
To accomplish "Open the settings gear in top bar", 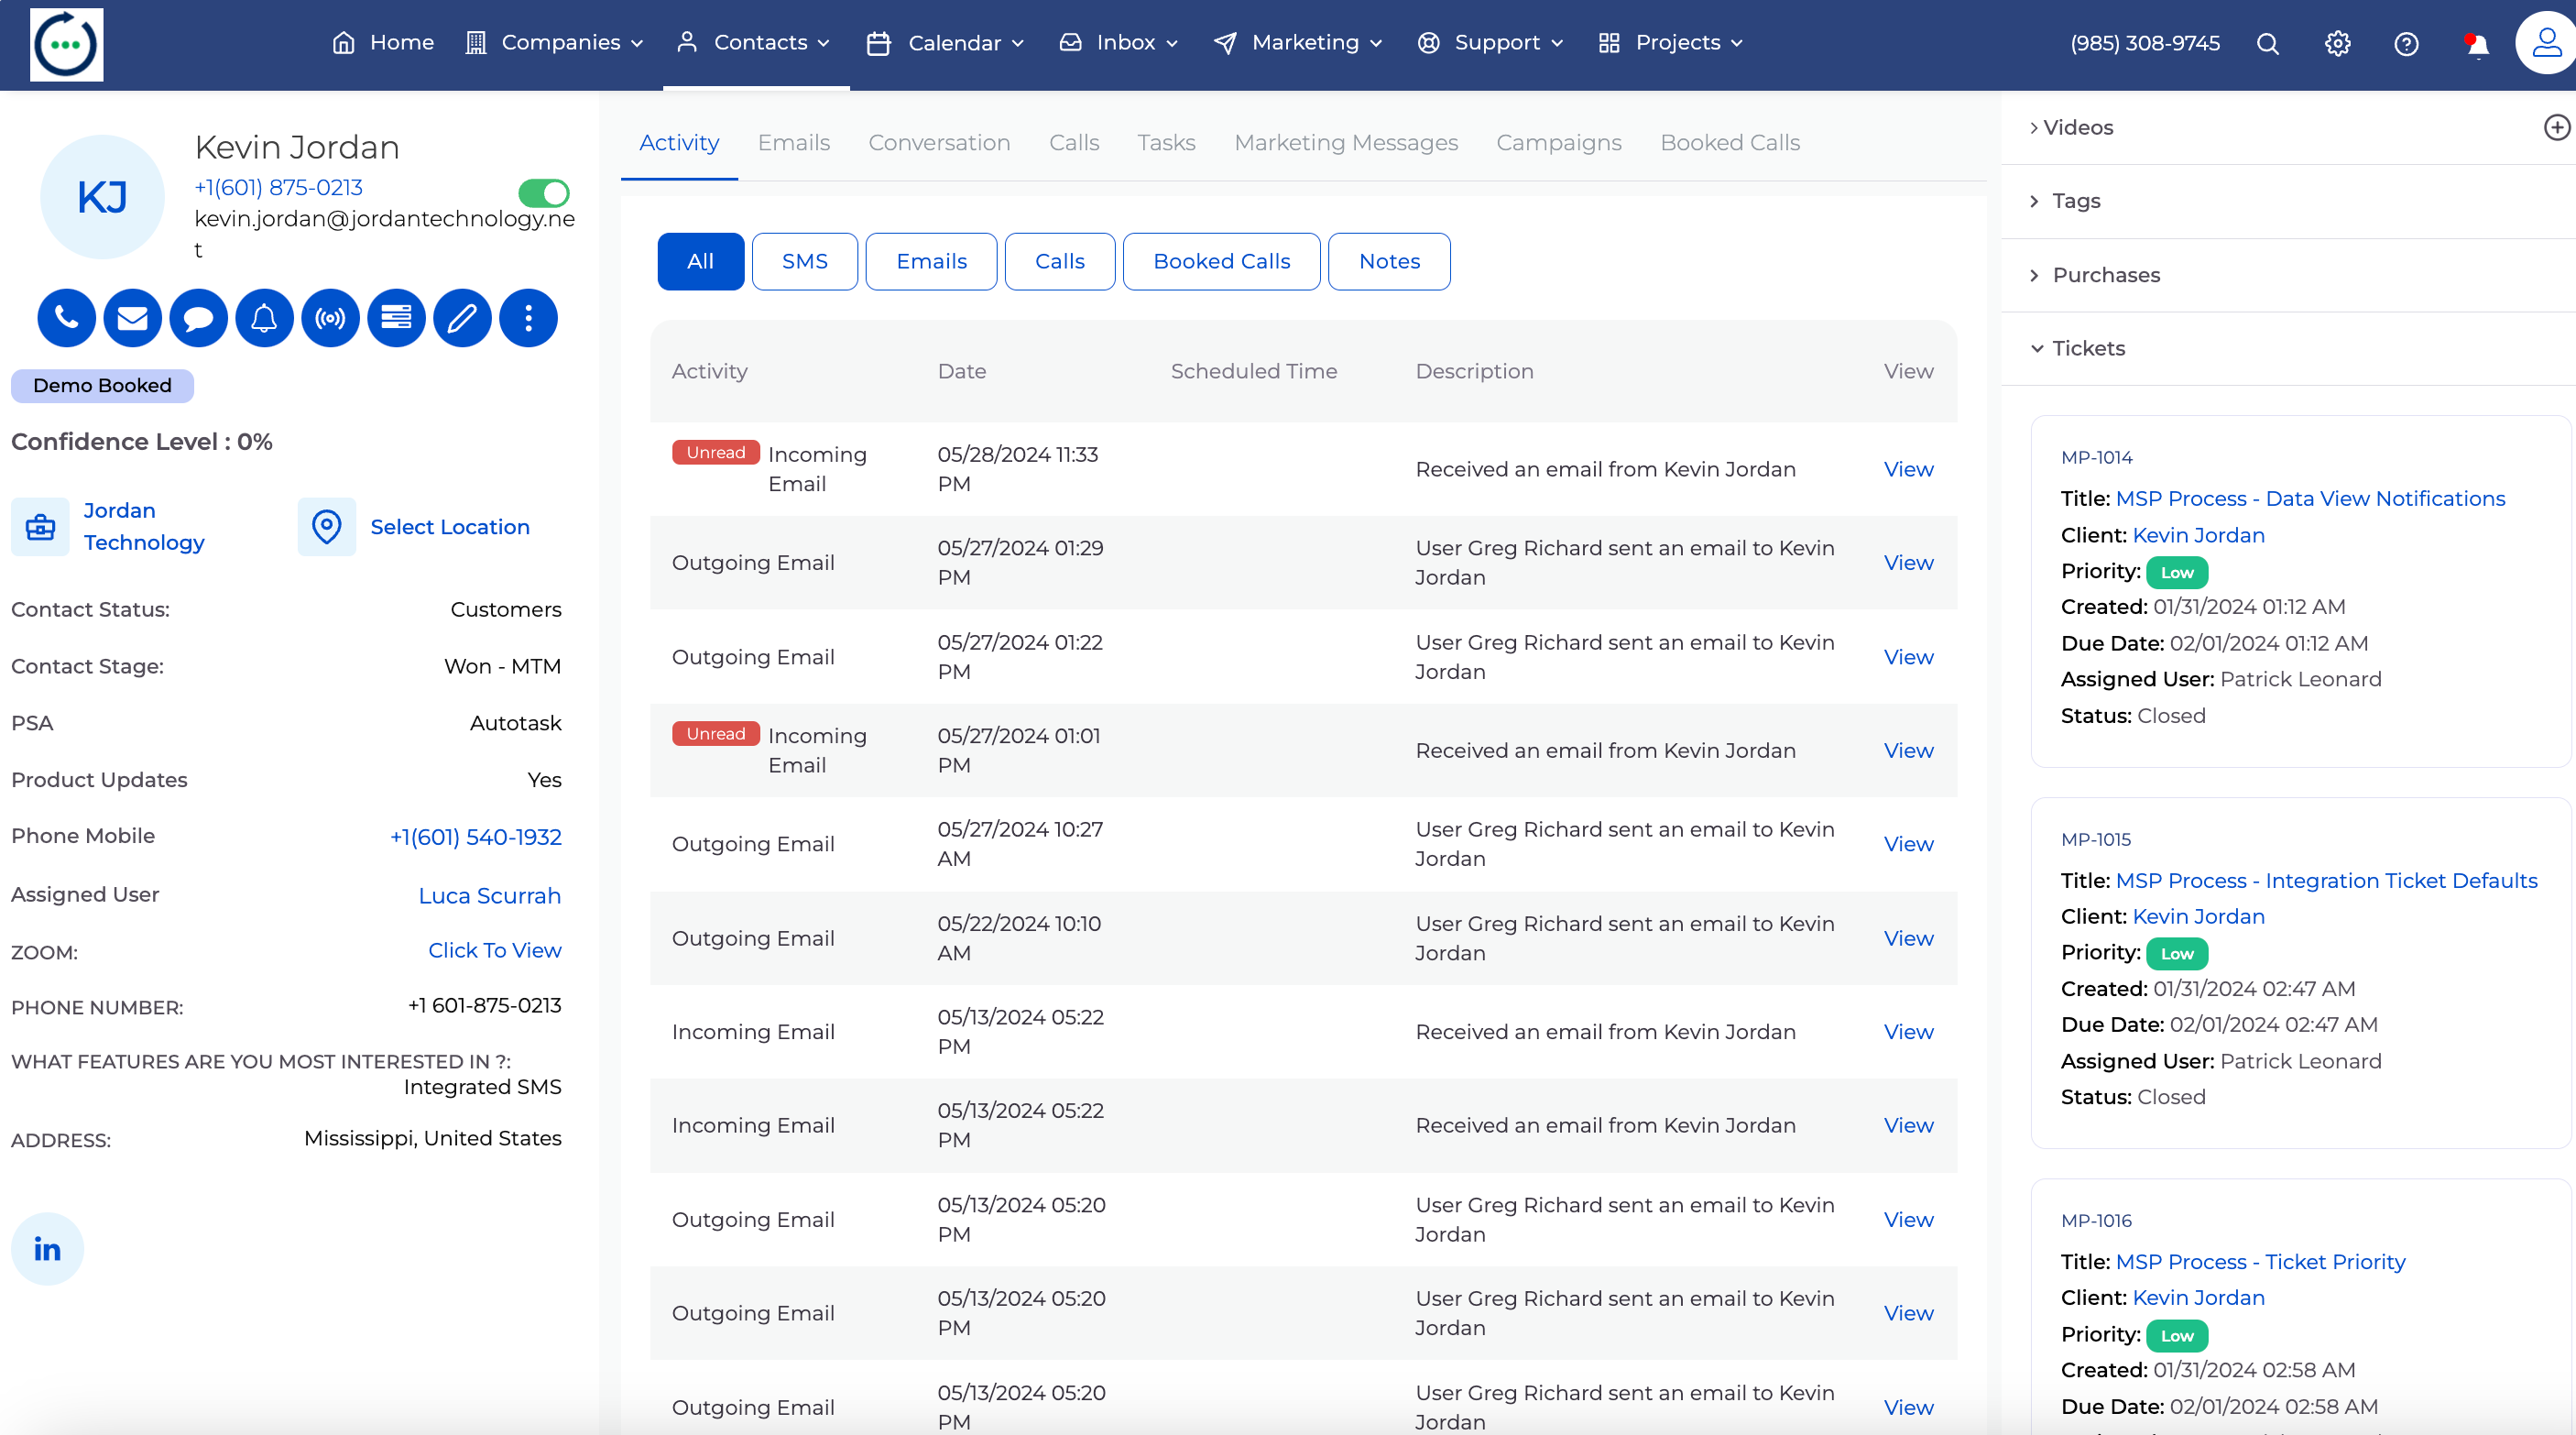I will click(2337, 43).
